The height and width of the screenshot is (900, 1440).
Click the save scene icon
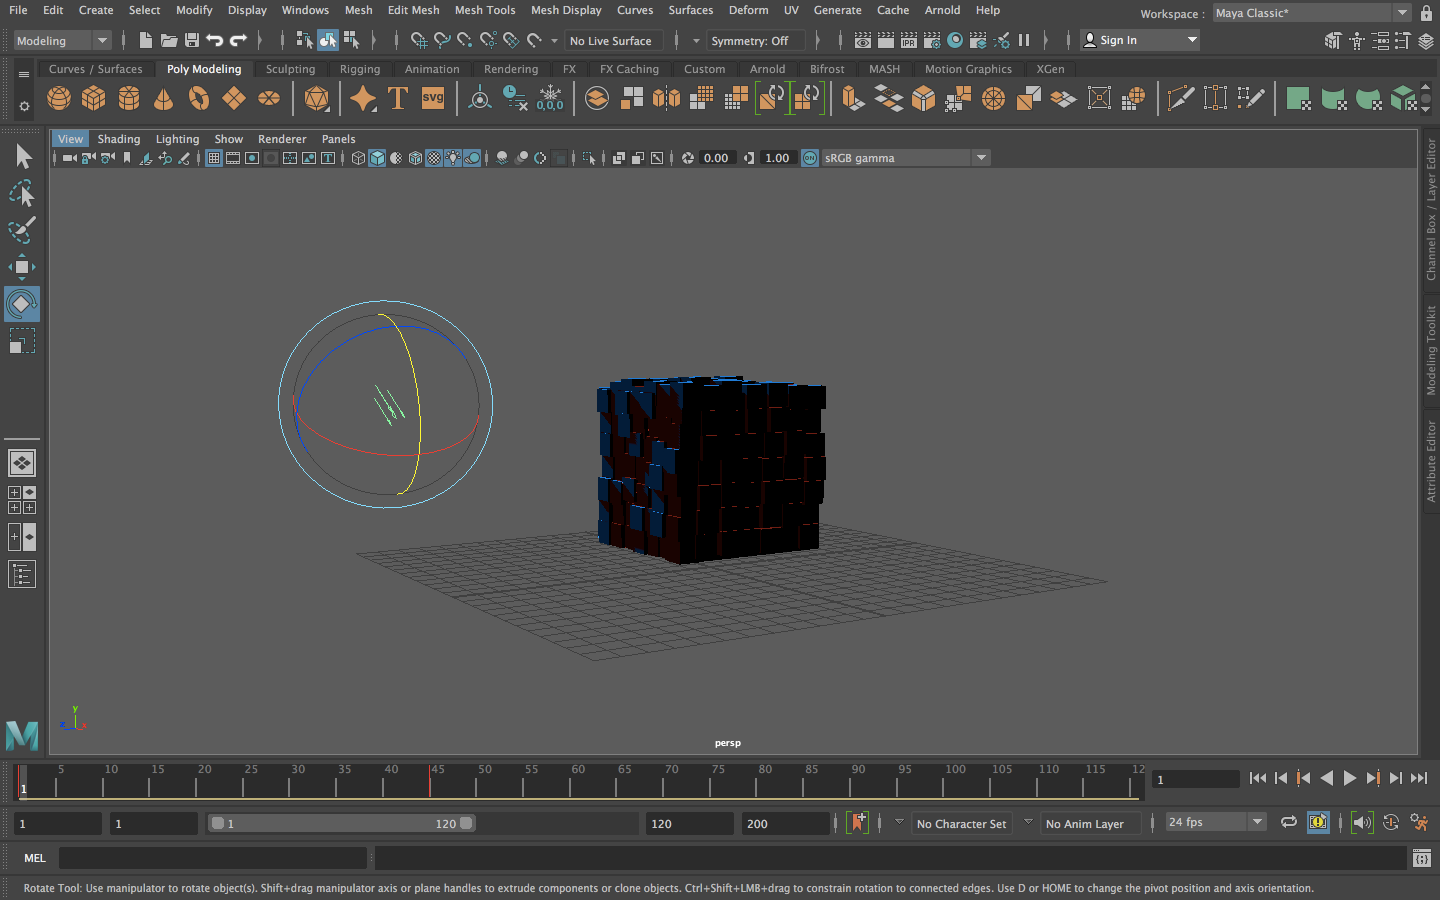pyautogui.click(x=192, y=41)
